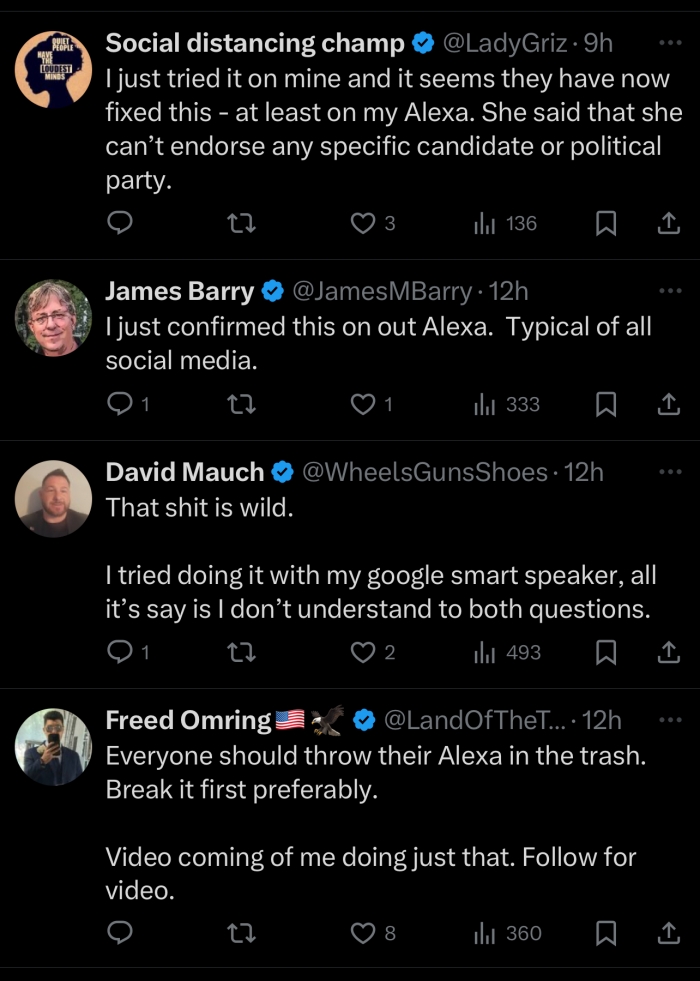This screenshot has height=981, width=700.
Task: Open more options on Social distancing champ's tweet
Action: point(667,43)
